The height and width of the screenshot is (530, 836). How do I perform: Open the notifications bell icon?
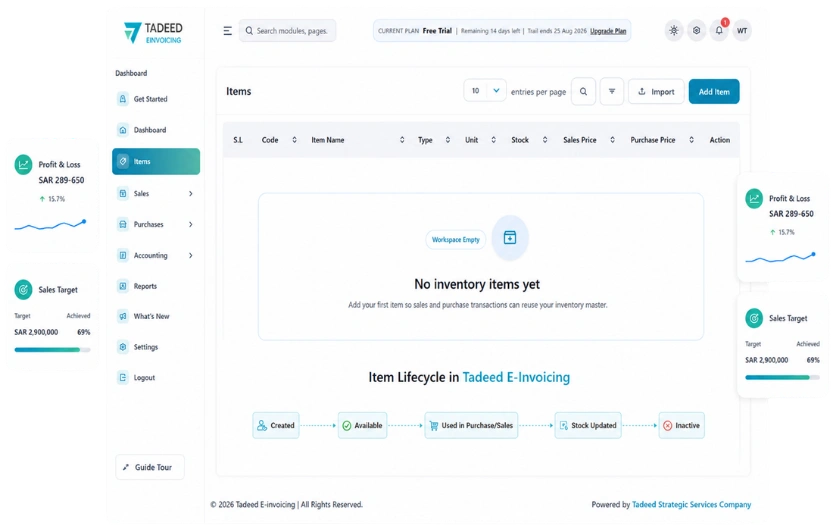coord(719,31)
